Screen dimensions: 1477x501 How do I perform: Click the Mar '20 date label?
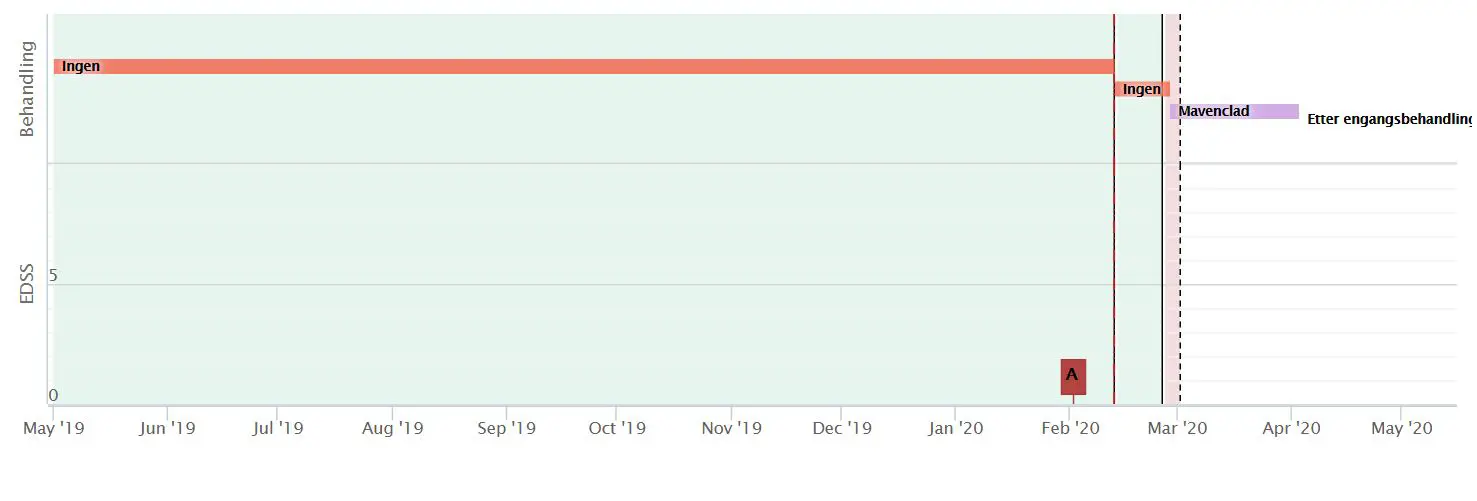(1178, 429)
